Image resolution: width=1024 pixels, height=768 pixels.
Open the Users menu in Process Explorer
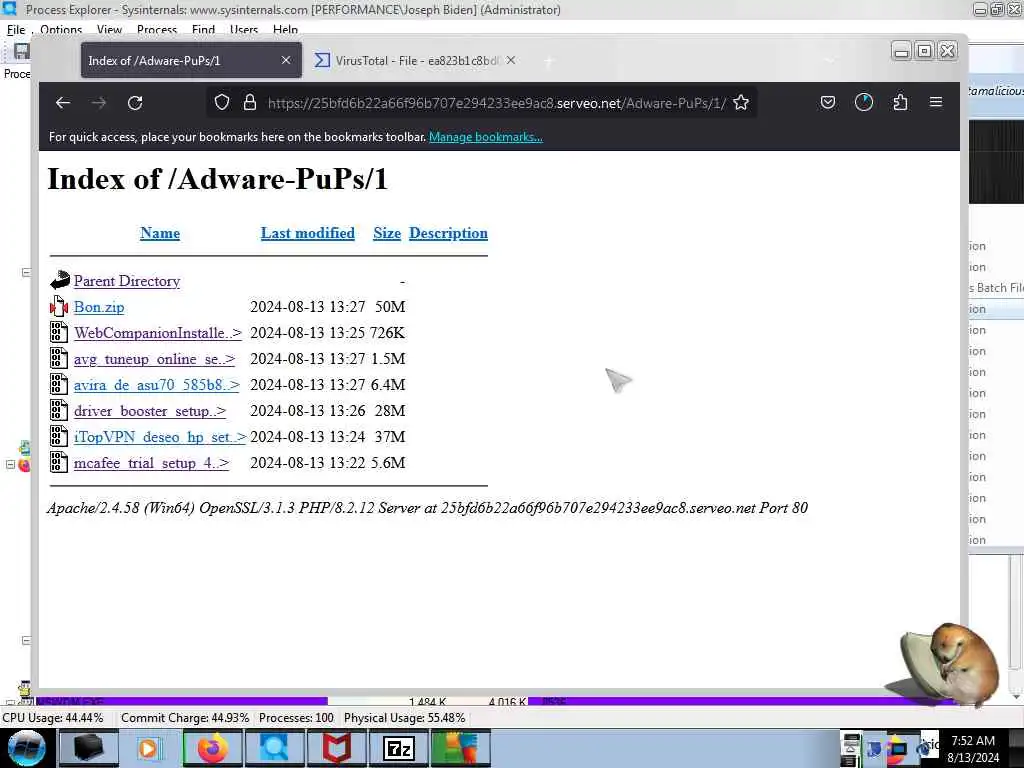pyautogui.click(x=244, y=29)
